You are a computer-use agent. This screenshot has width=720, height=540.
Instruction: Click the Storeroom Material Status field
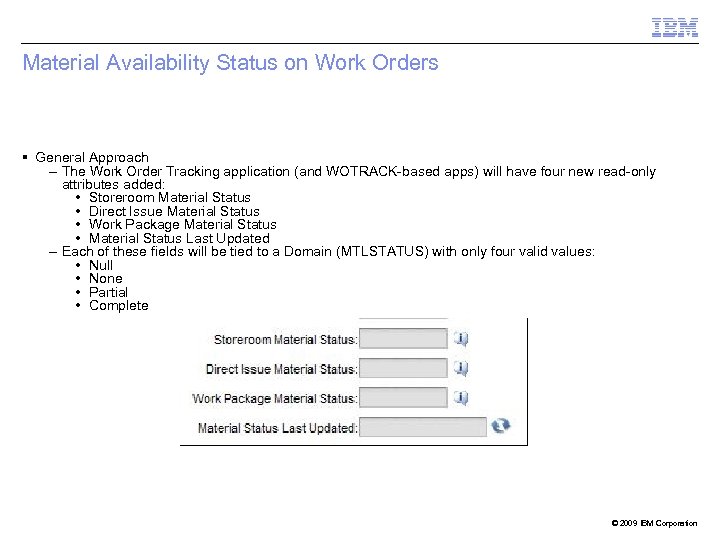click(x=403, y=339)
